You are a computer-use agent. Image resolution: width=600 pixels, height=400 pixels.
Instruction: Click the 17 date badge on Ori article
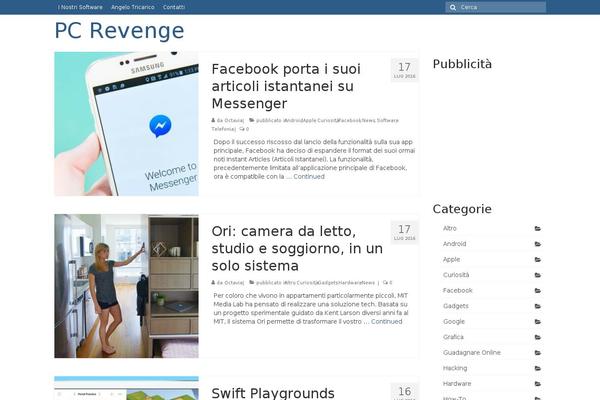(x=404, y=232)
